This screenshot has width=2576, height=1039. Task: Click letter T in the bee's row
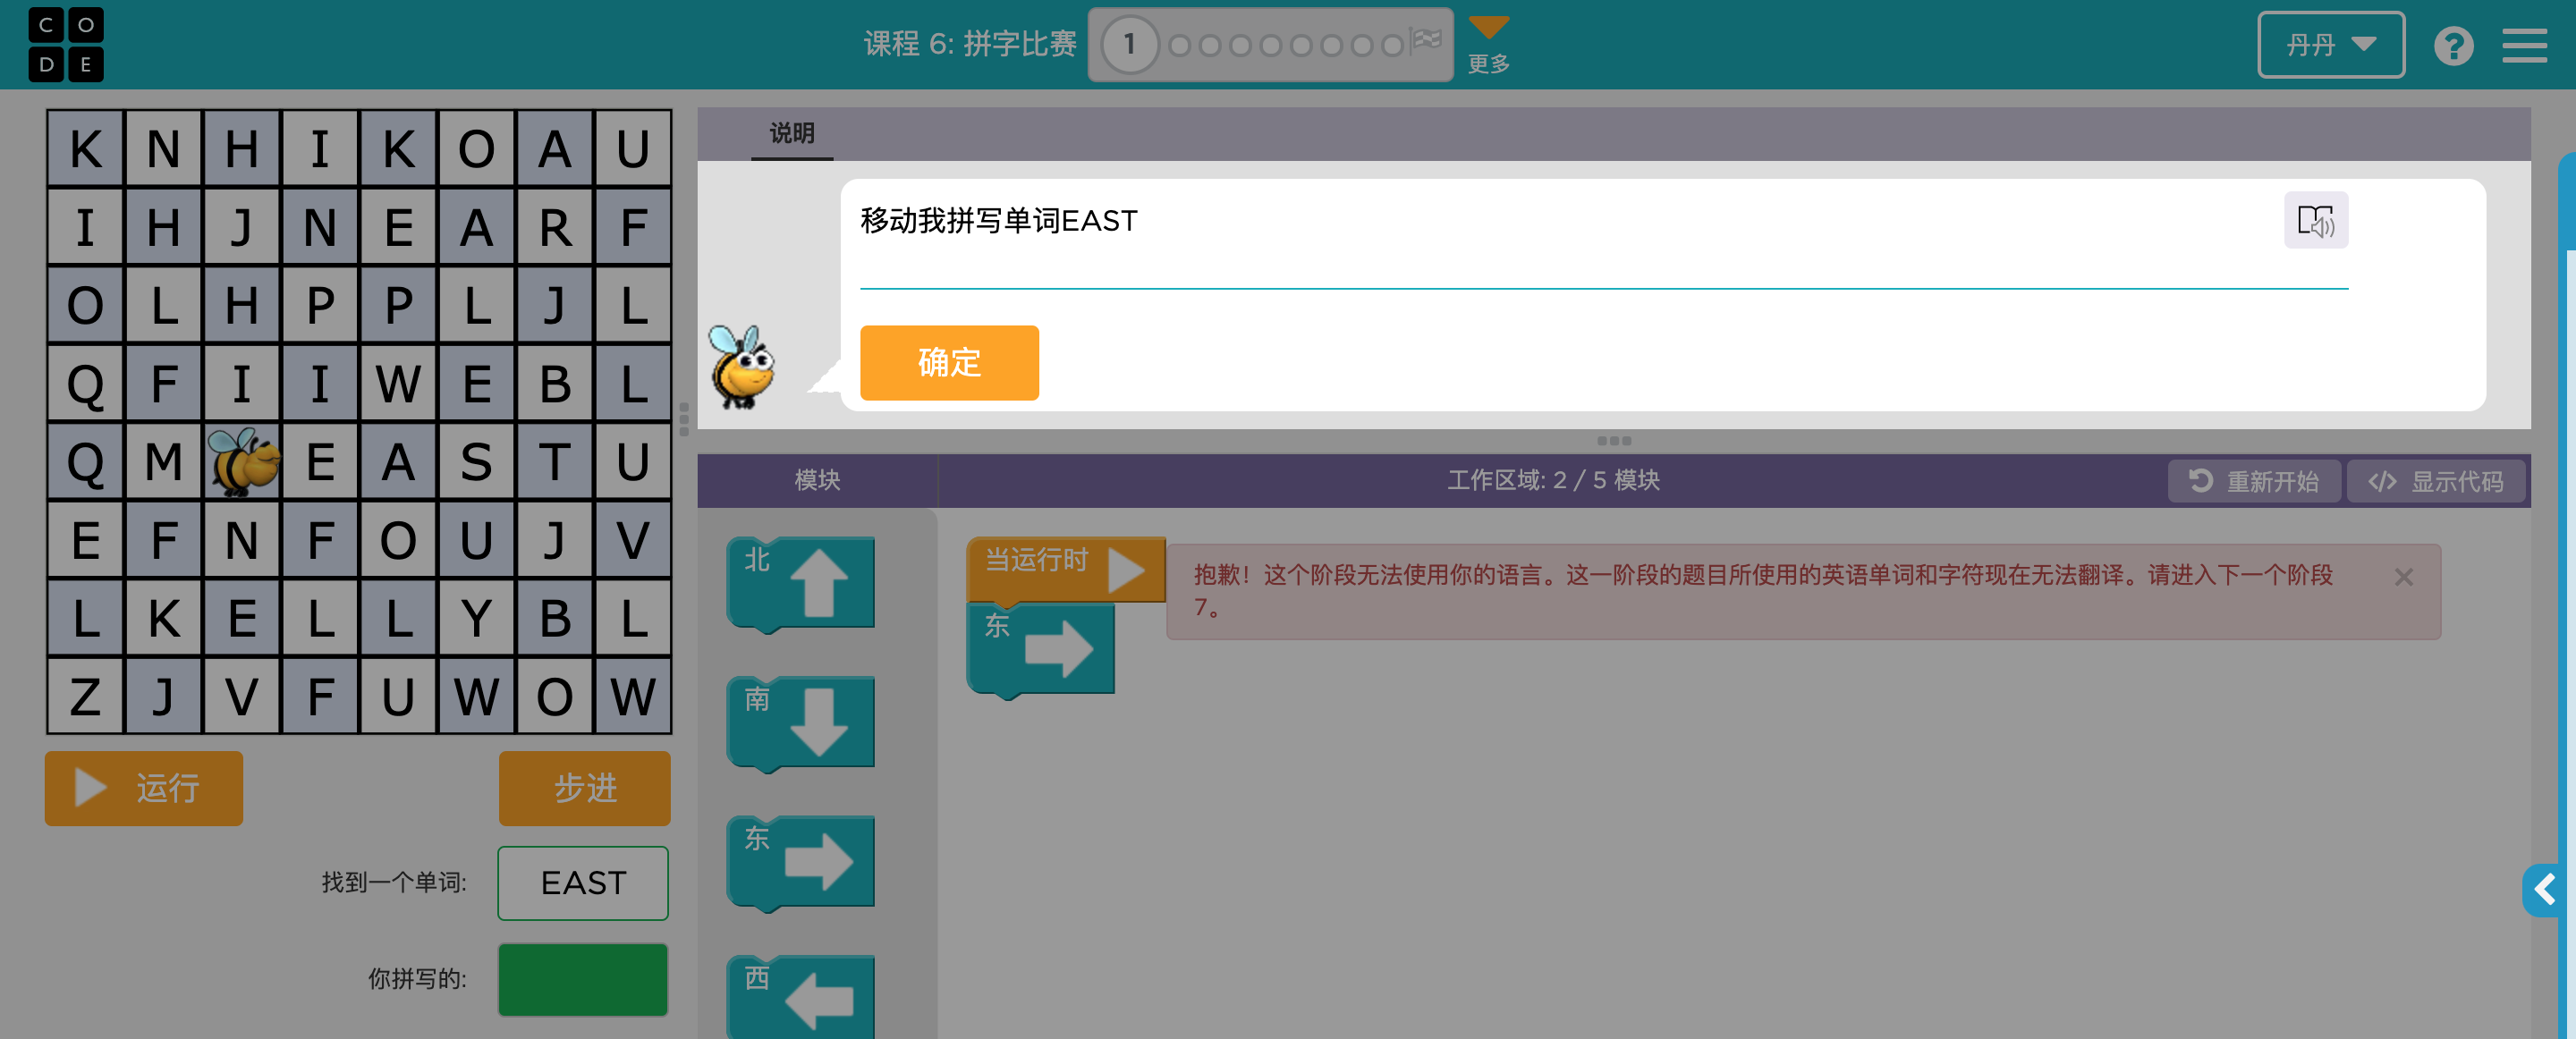pos(555,462)
